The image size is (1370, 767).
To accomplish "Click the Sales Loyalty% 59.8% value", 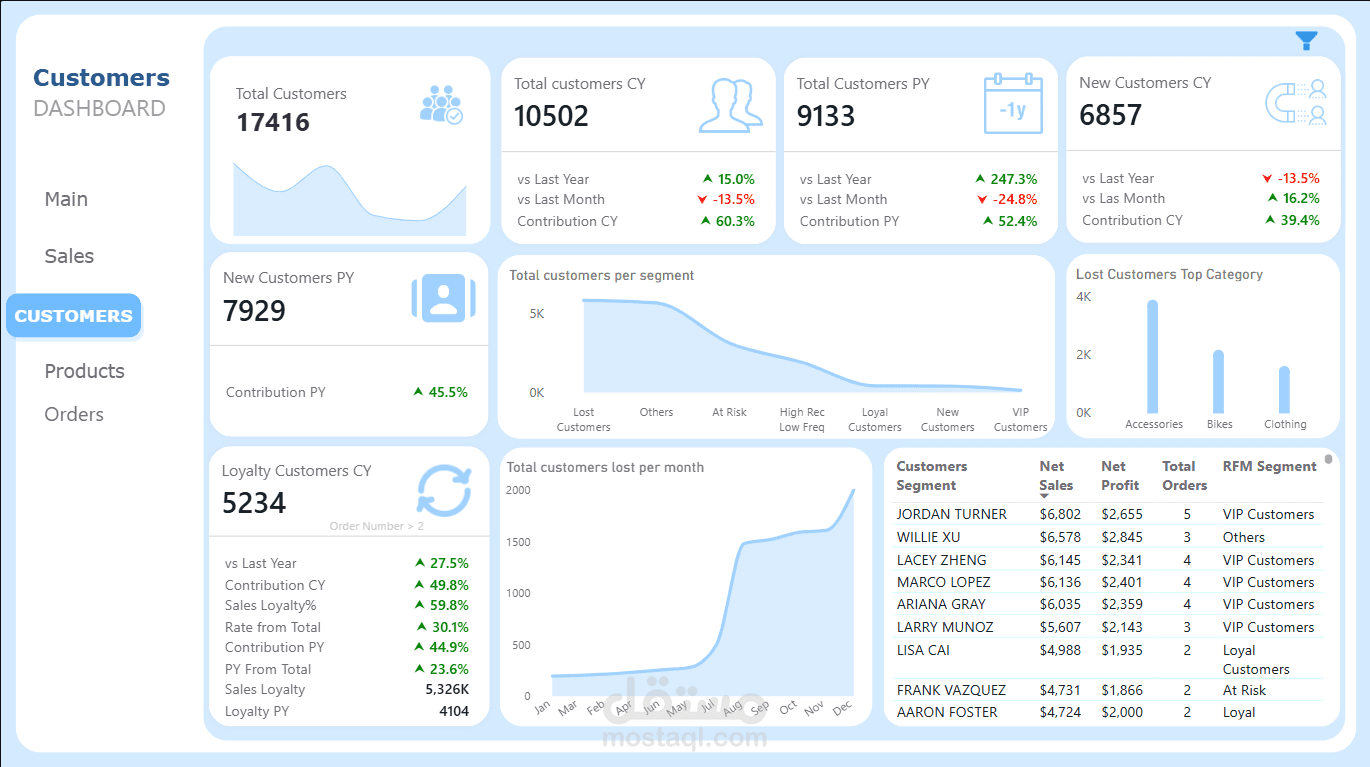I will (448, 605).
